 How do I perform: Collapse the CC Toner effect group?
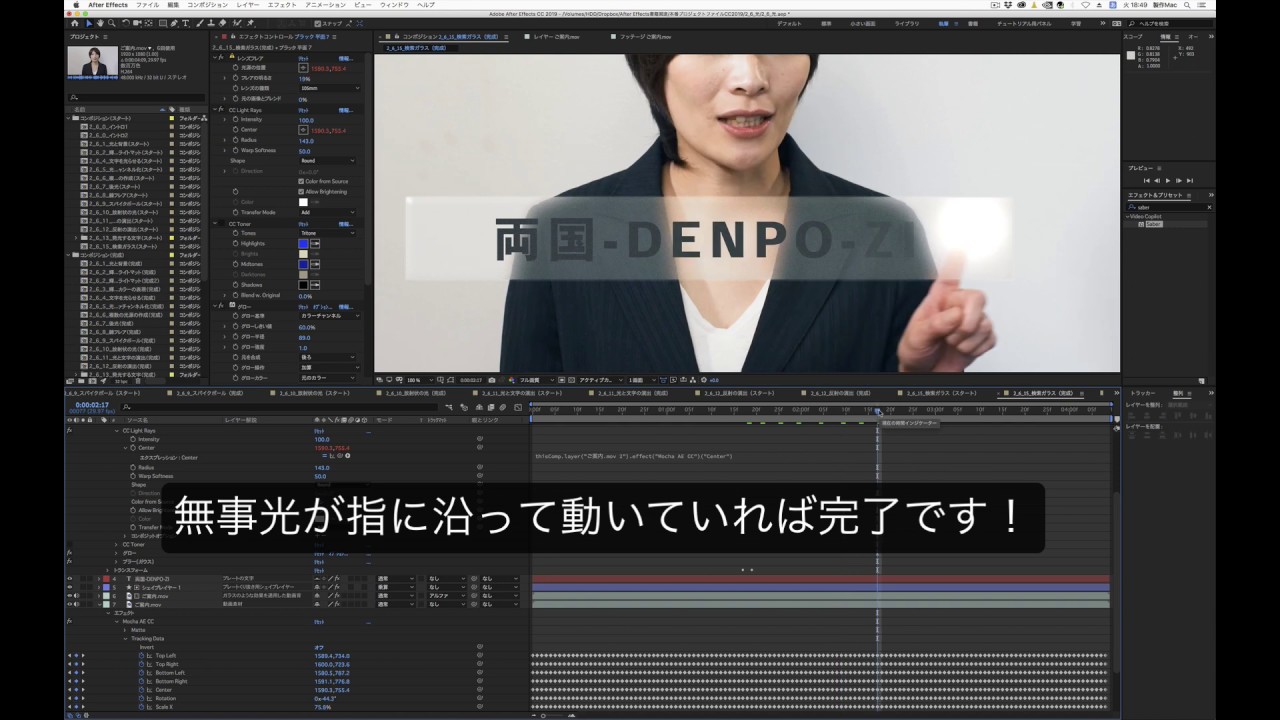tap(214, 224)
